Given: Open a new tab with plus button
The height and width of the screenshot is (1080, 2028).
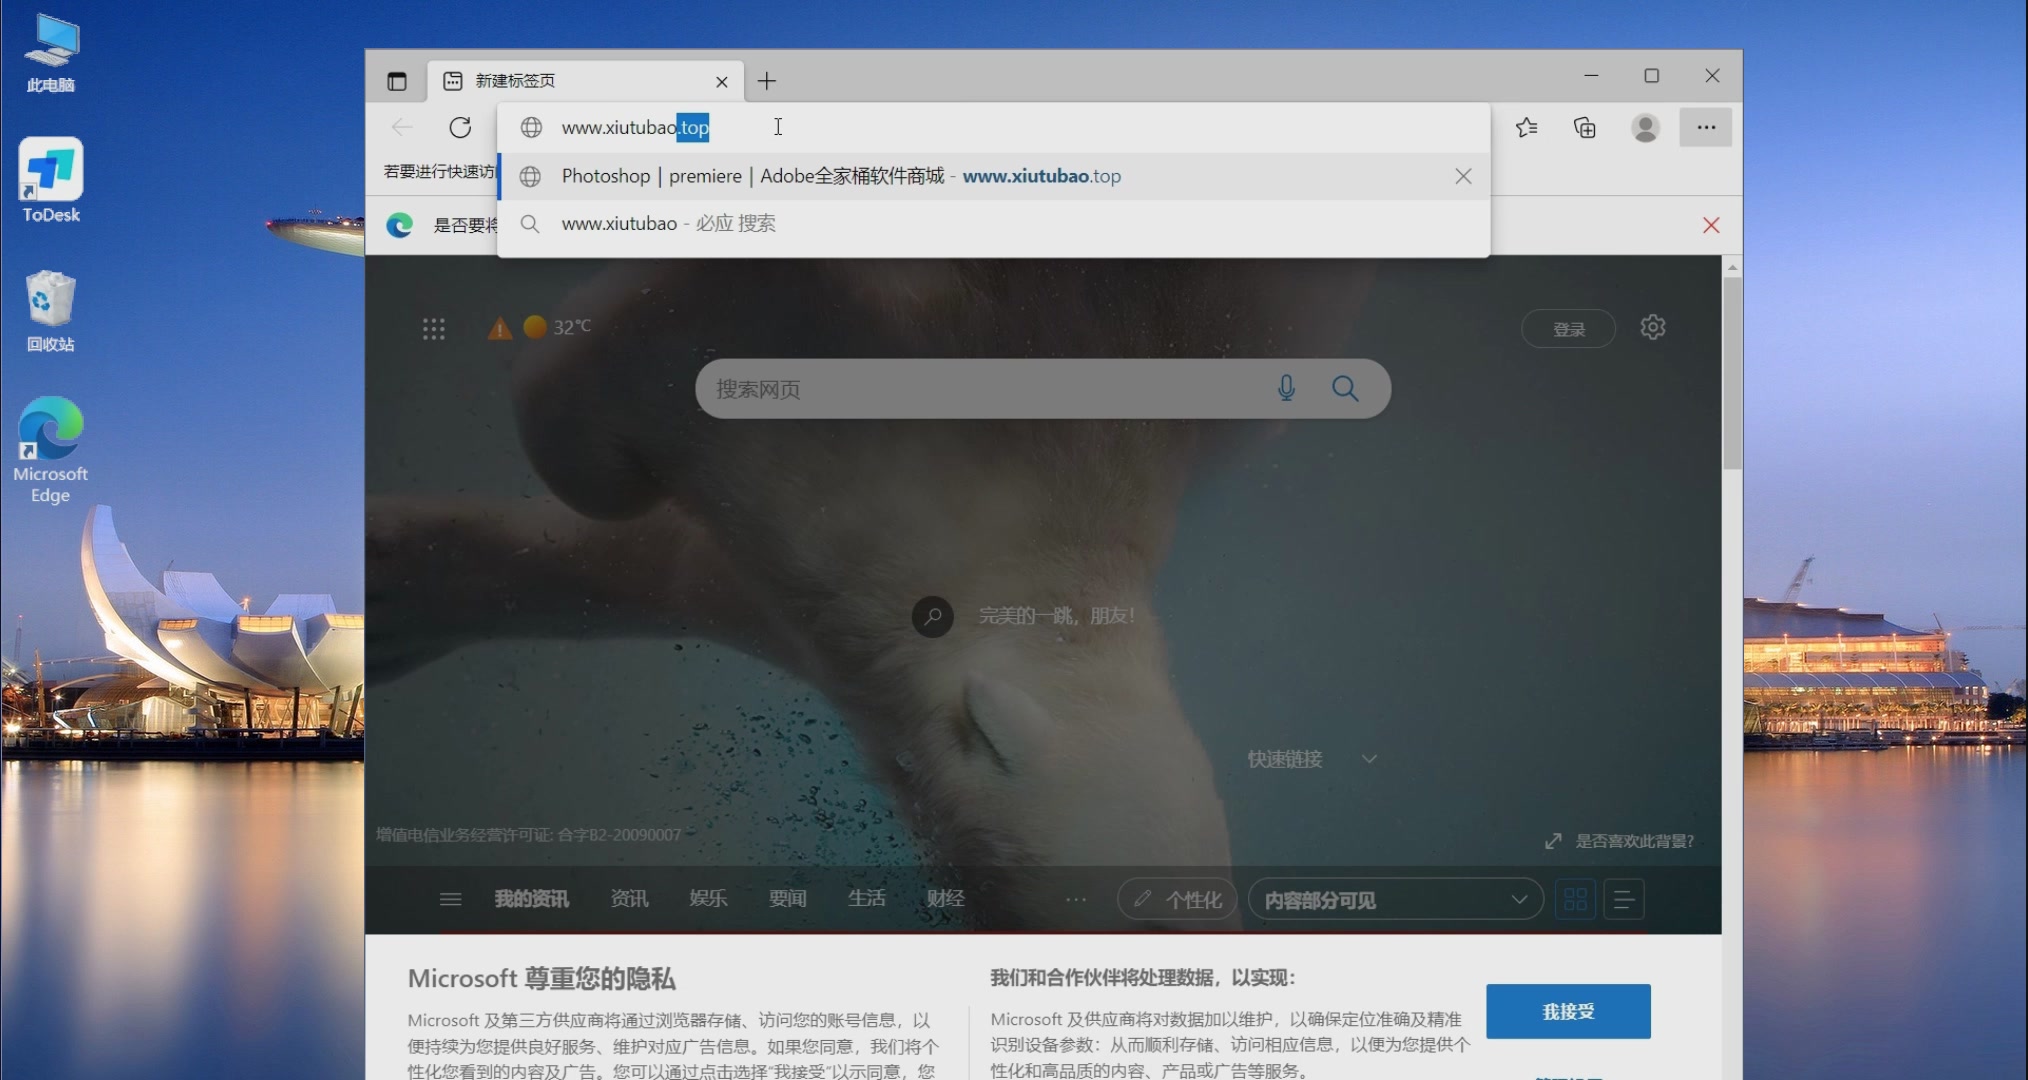Looking at the screenshot, I should 767,81.
